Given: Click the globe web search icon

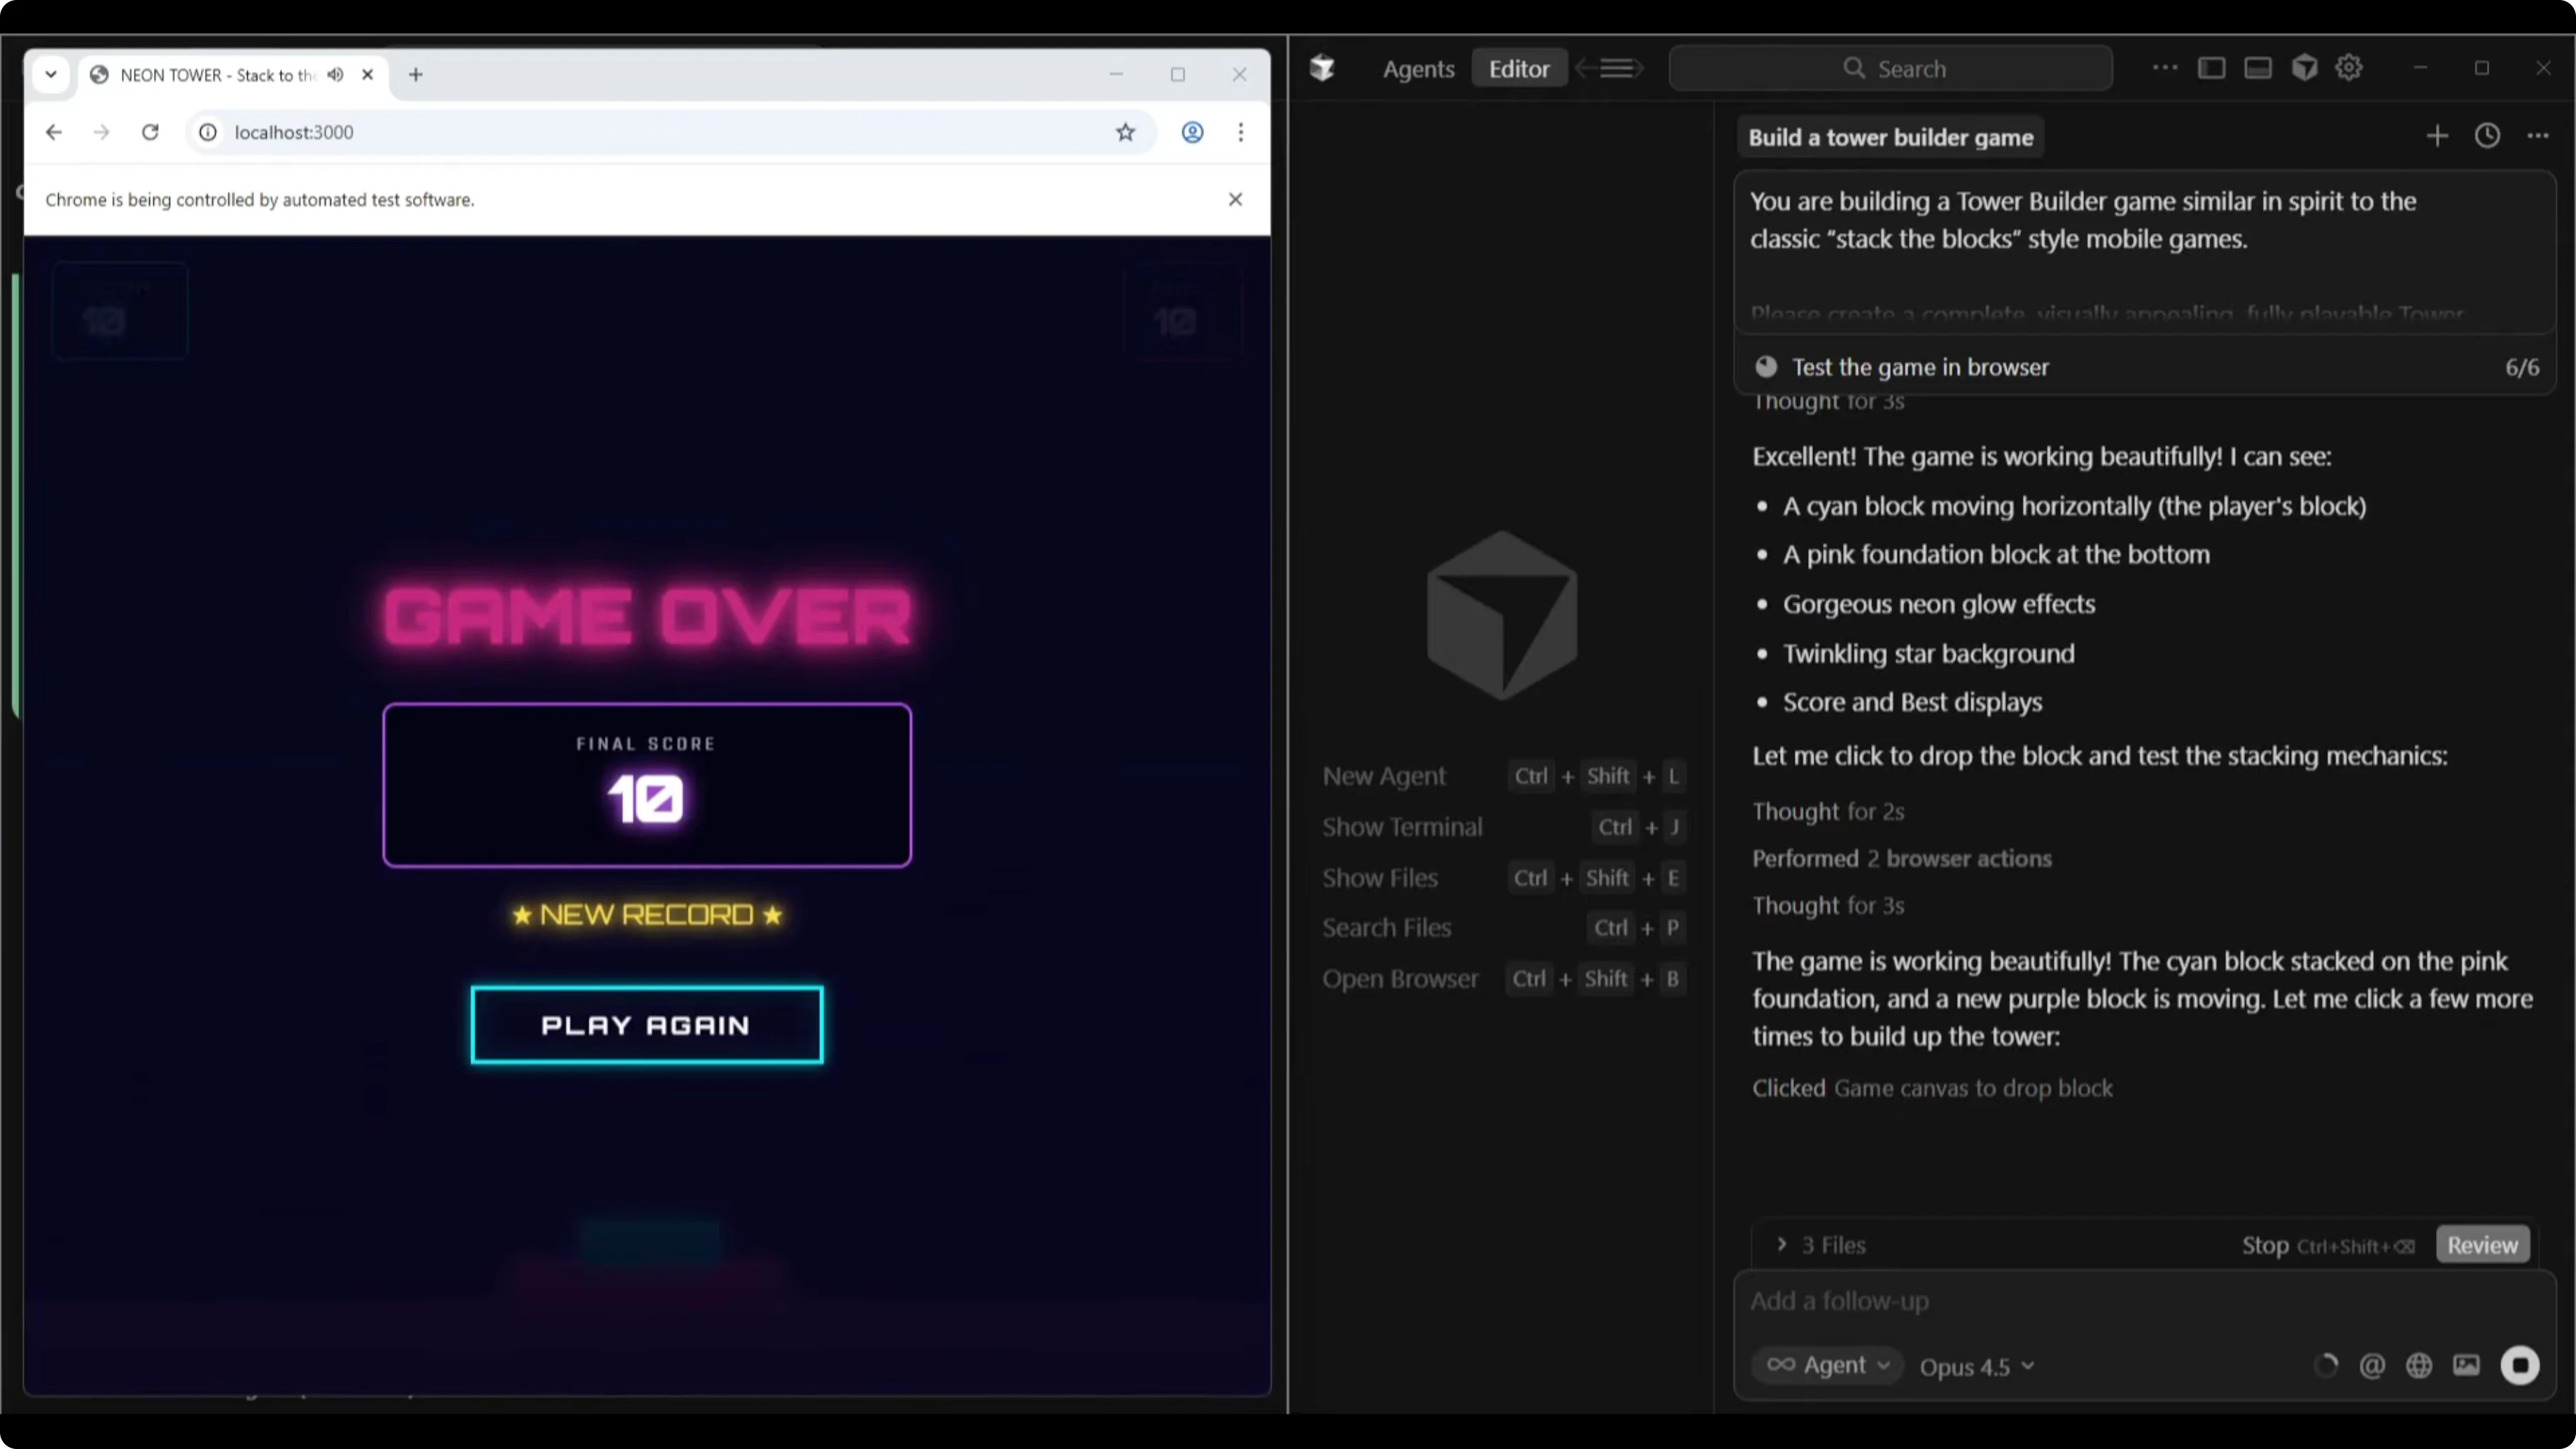Looking at the screenshot, I should click(x=2419, y=1365).
